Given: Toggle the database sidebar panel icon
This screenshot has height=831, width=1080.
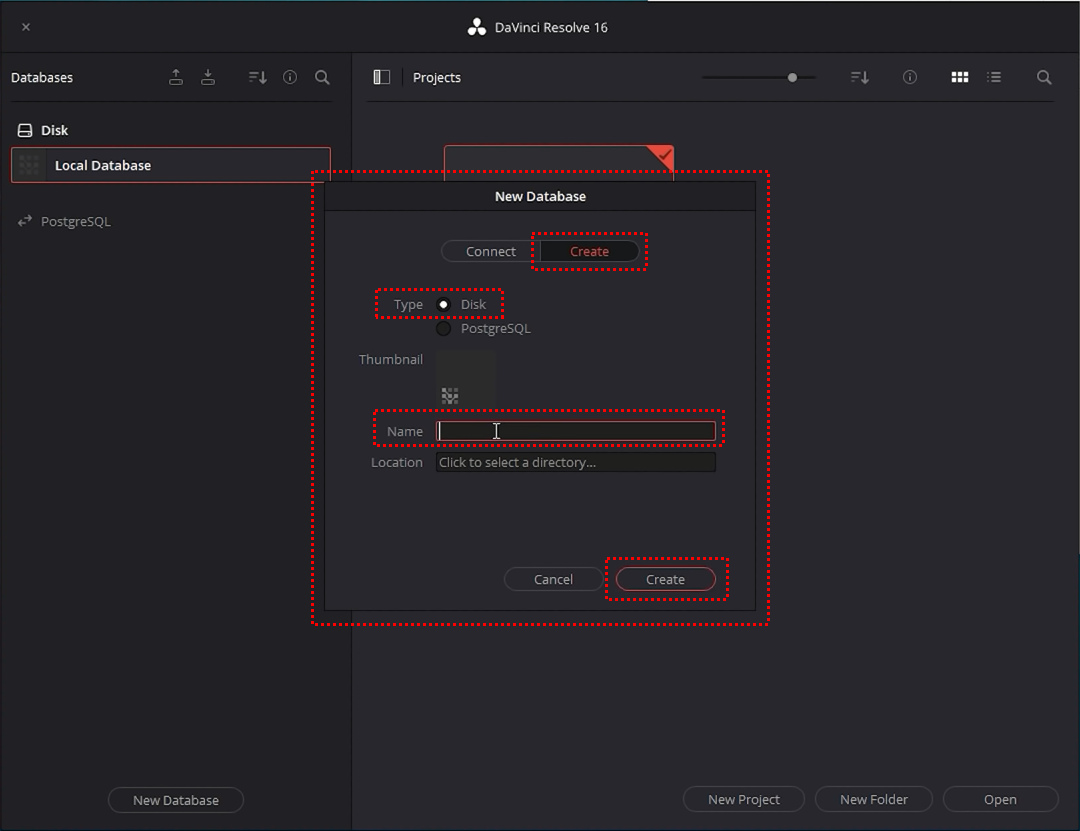Looking at the screenshot, I should pyautogui.click(x=382, y=77).
